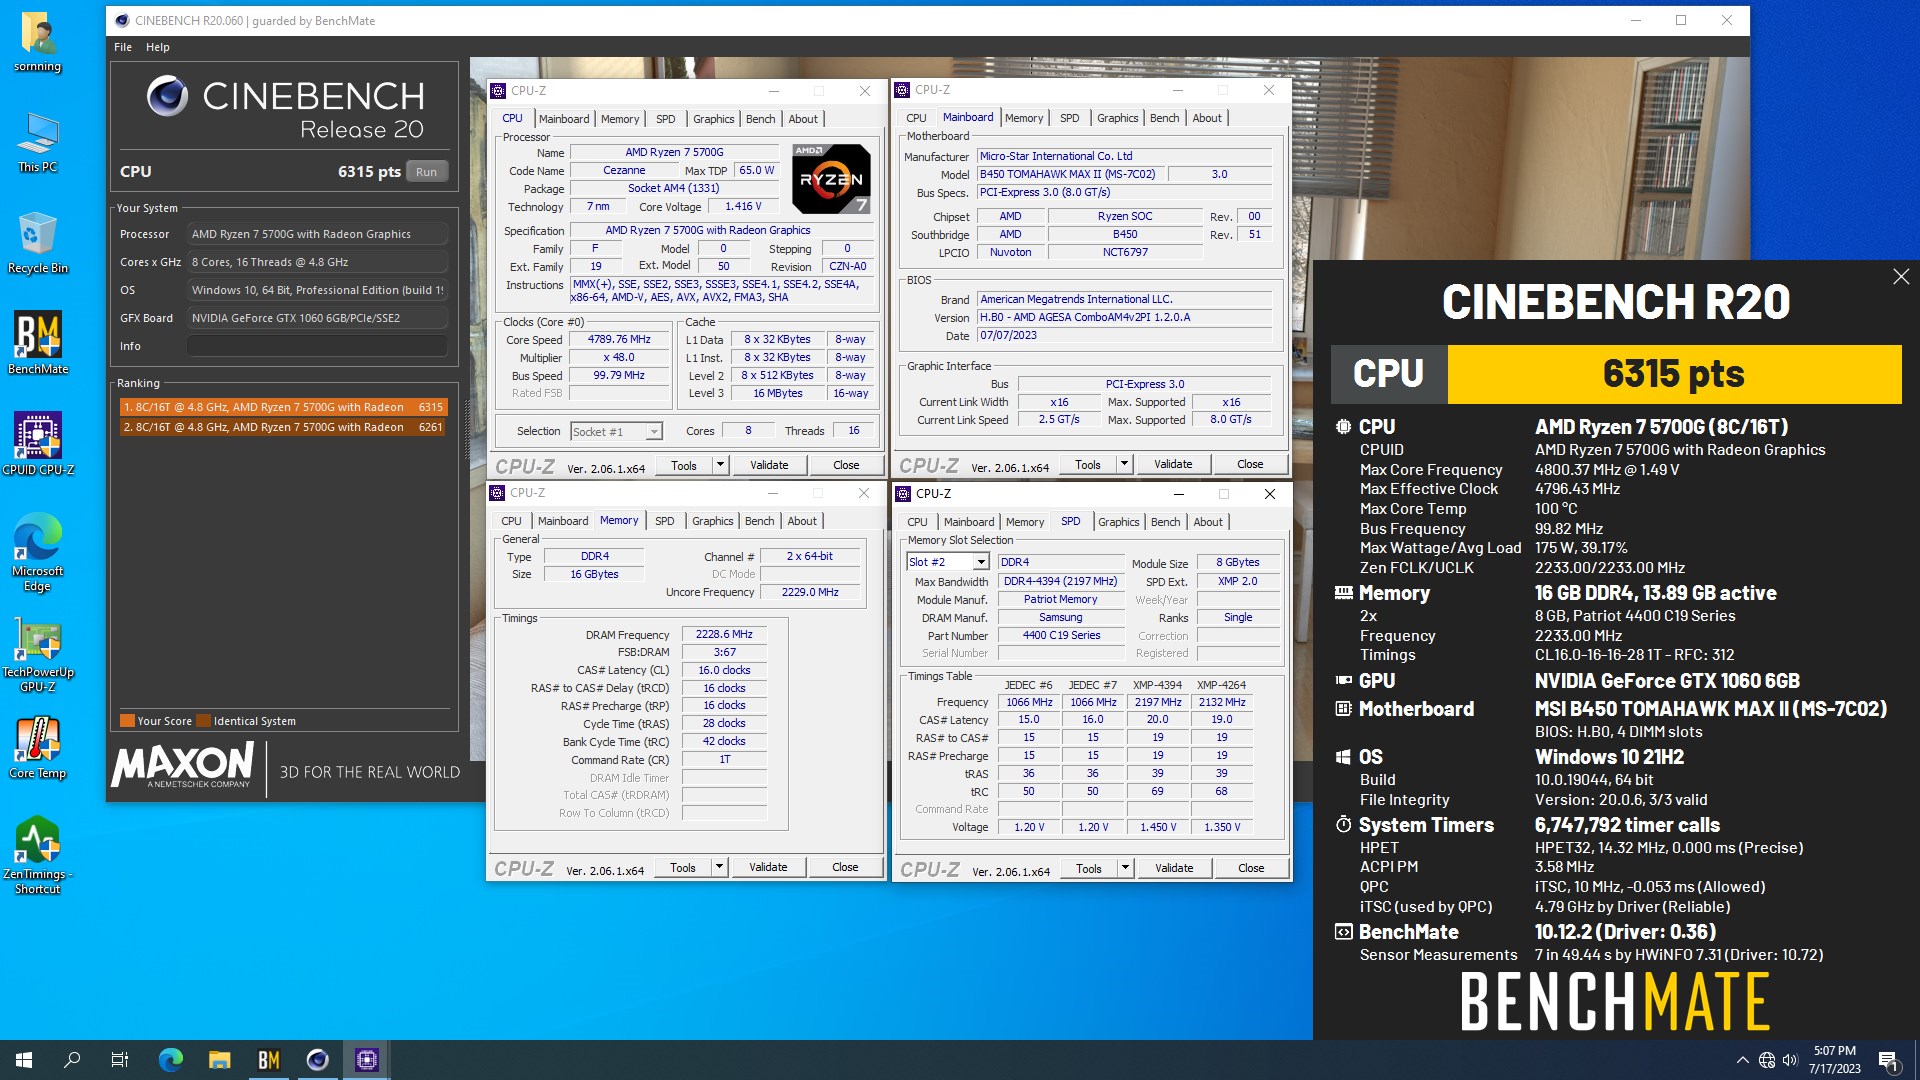Expand Tools dropdown arrow in Memory window

pyautogui.click(x=719, y=867)
